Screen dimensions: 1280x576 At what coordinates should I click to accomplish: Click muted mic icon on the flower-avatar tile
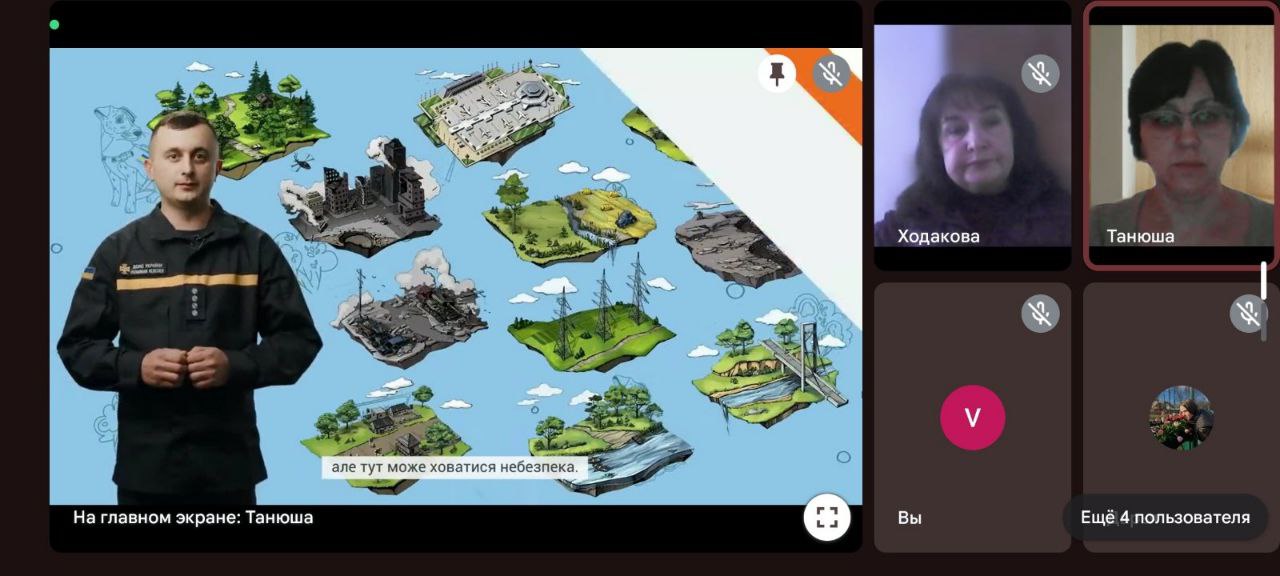click(x=1248, y=314)
